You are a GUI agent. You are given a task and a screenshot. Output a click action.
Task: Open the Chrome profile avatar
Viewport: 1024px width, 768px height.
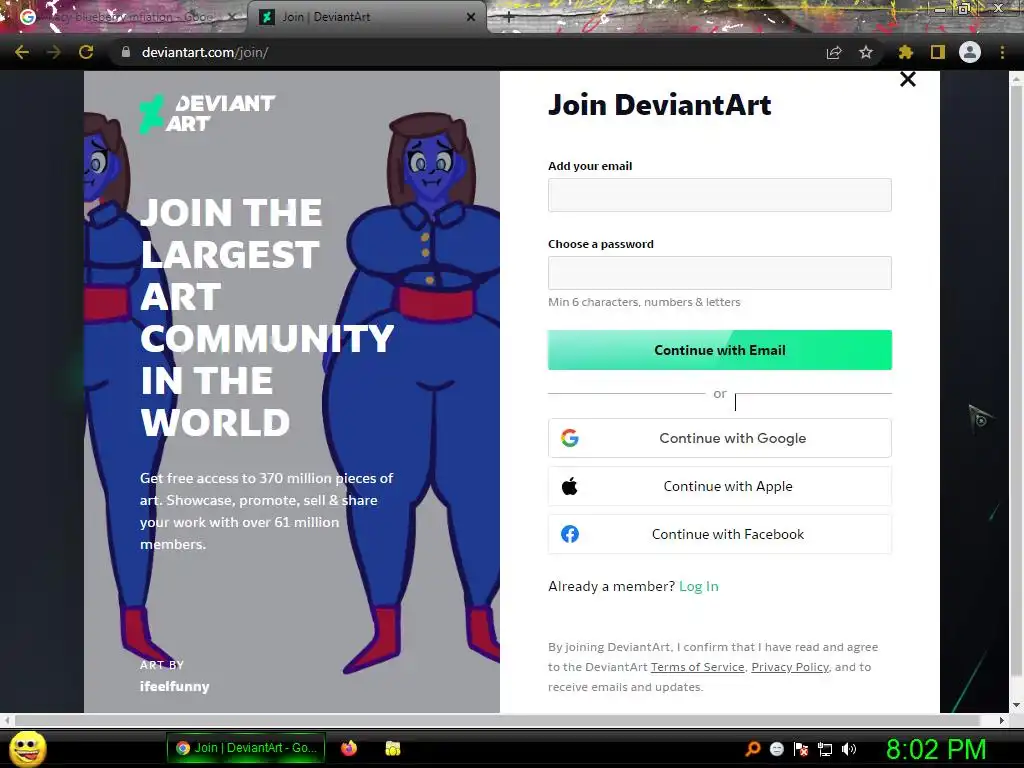970,52
